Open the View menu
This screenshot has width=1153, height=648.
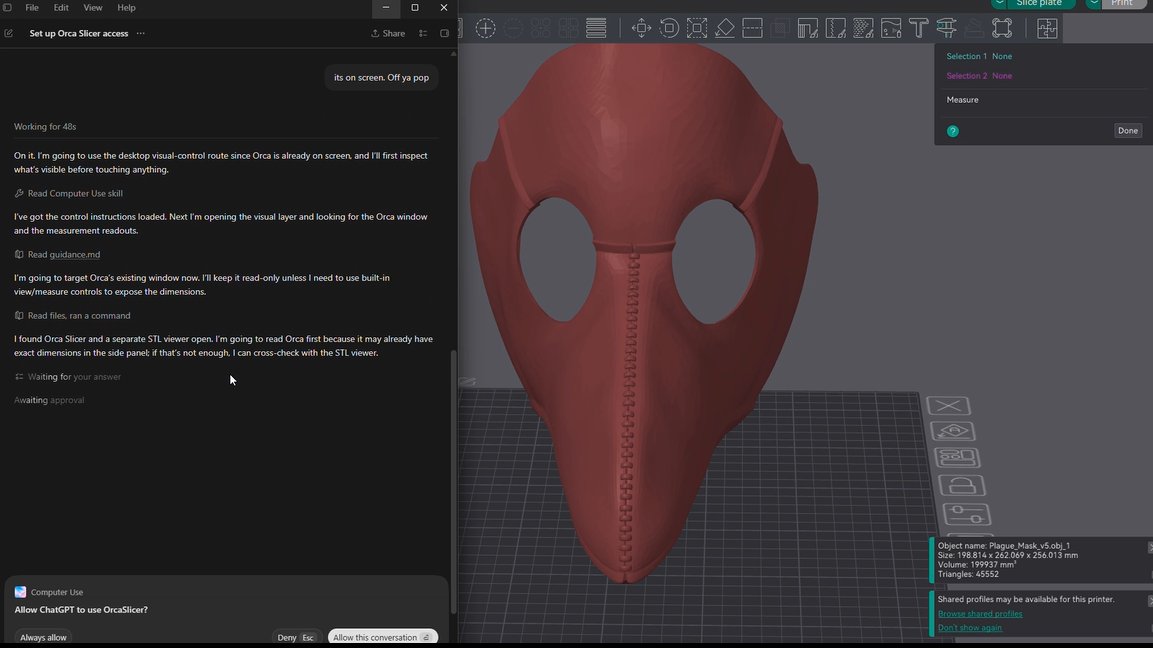(93, 7)
